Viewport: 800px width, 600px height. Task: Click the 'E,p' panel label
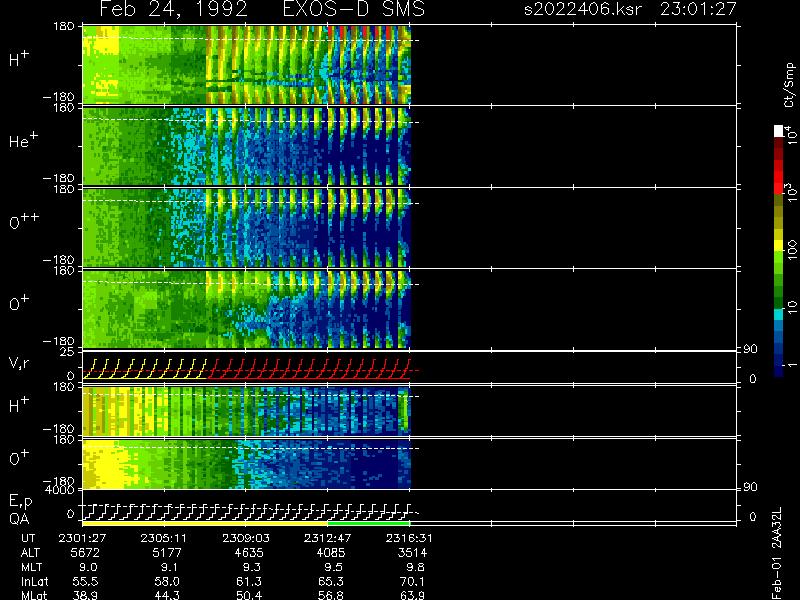pos(20,502)
